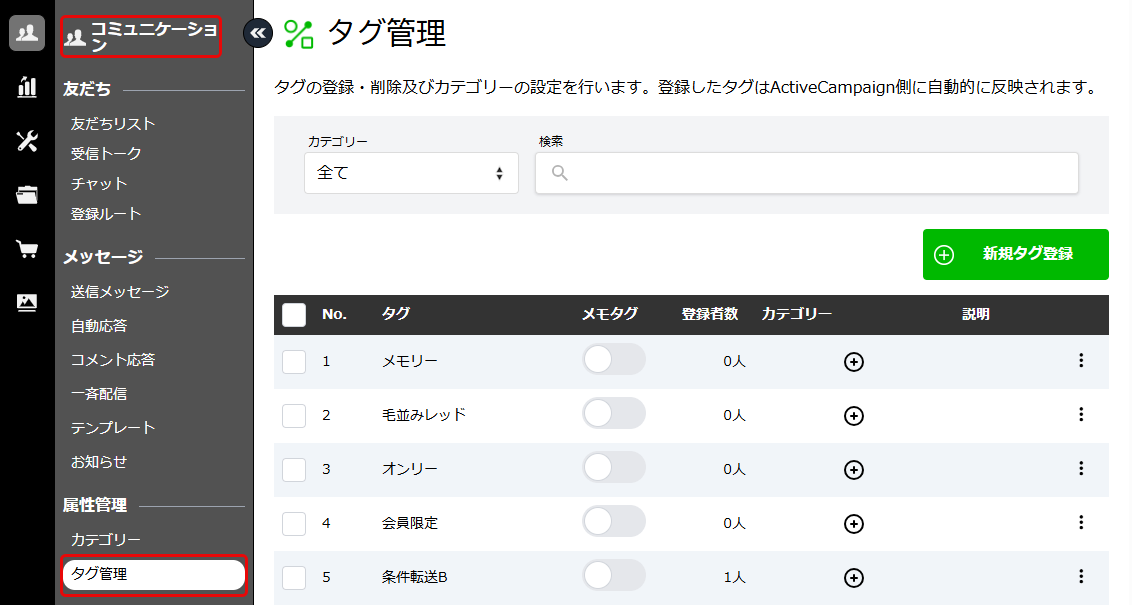The width and height of the screenshot is (1132, 605).
Task: Click the wrench and screwdriver tools icon
Action: [x=27, y=141]
